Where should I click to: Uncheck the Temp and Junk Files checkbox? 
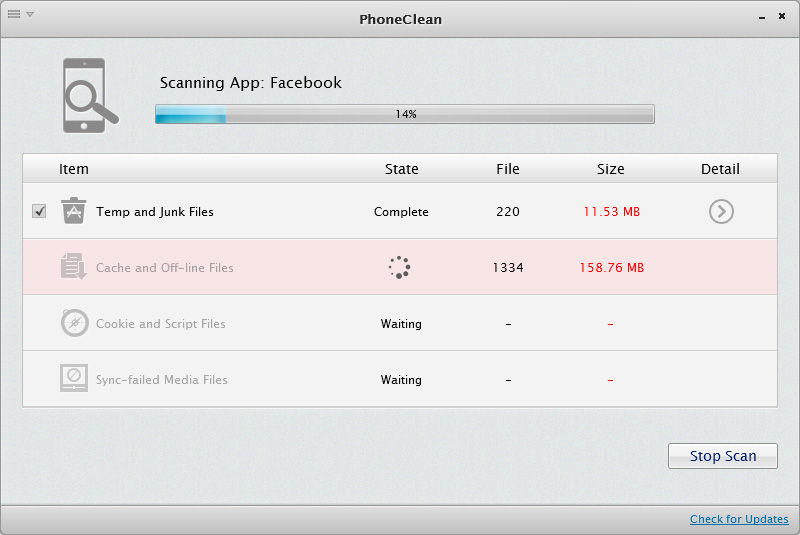(x=39, y=211)
